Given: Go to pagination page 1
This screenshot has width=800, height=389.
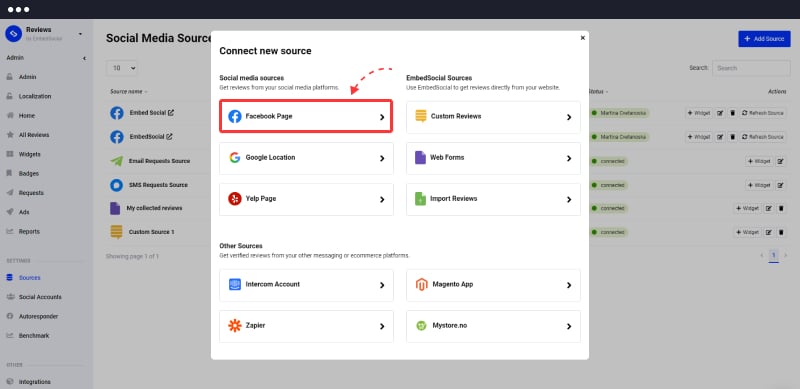Looking at the screenshot, I should tap(773, 255).
